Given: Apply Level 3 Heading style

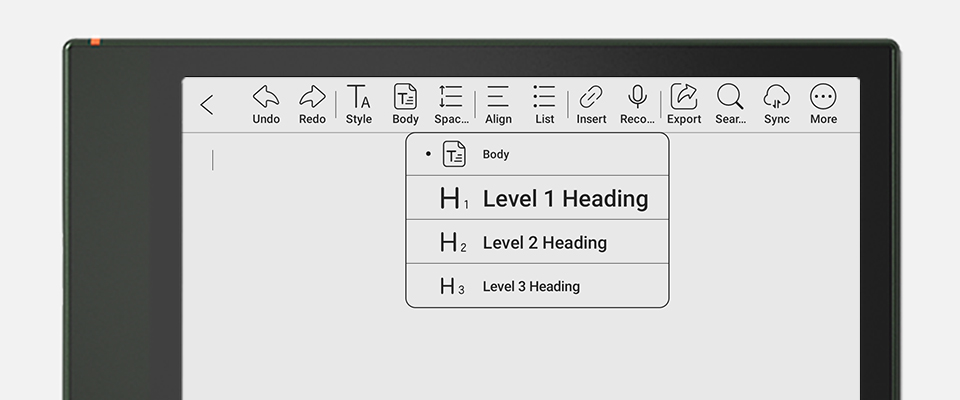Looking at the screenshot, I should coord(538,285).
